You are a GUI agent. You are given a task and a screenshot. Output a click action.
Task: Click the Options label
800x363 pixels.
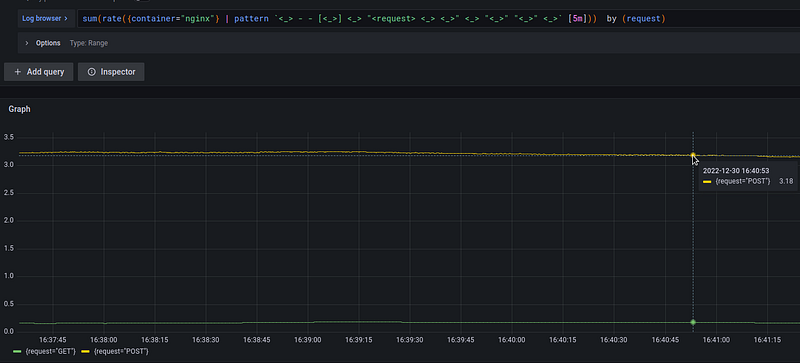pos(48,43)
